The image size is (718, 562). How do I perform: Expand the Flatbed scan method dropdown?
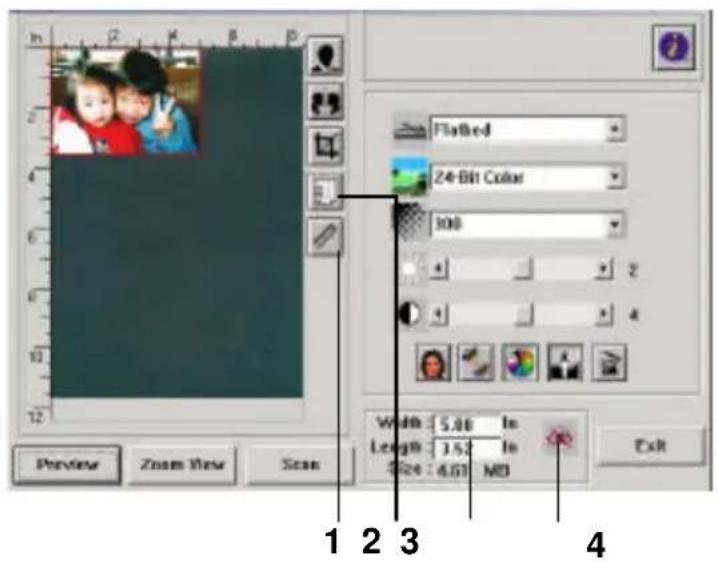(x=615, y=130)
